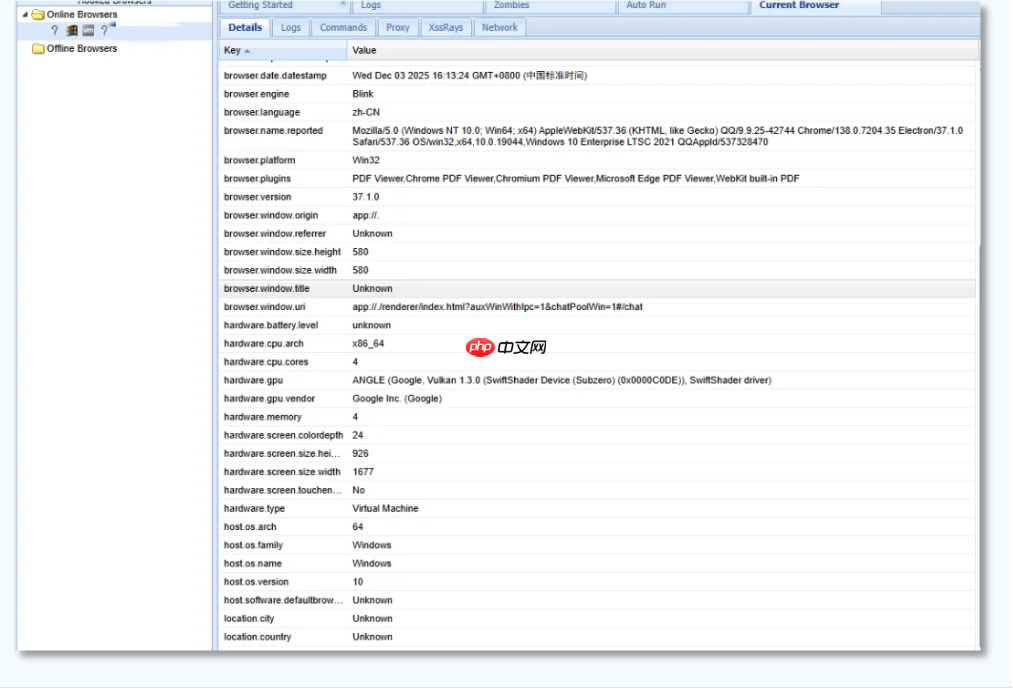Open the Proxy tab
Viewport: 1013px width, 695px height.
pyautogui.click(x=398, y=28)
